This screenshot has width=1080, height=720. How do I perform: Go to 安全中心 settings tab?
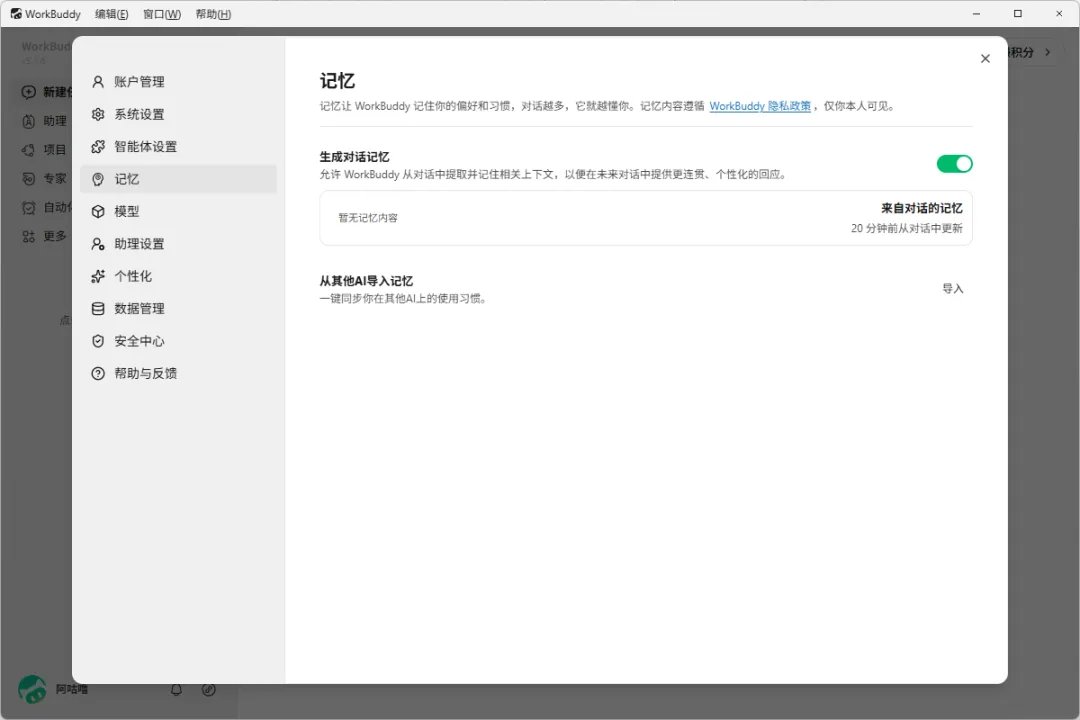pos(178,341)
